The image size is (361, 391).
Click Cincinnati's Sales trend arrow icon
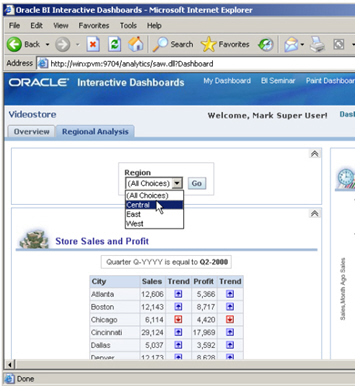(178, 332)
